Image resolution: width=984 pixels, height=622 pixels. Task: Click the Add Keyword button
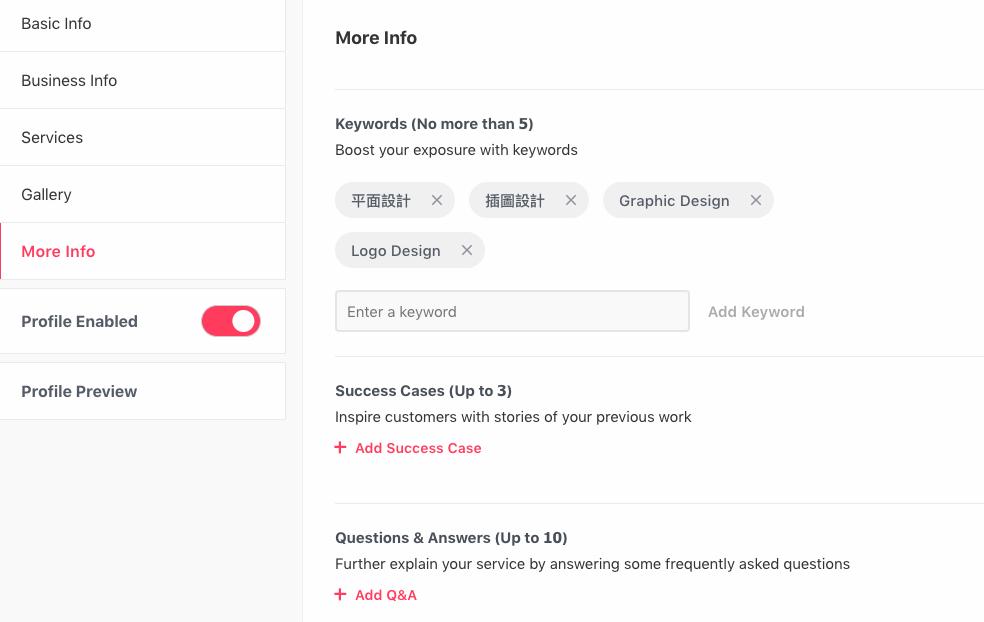point(756,312)
